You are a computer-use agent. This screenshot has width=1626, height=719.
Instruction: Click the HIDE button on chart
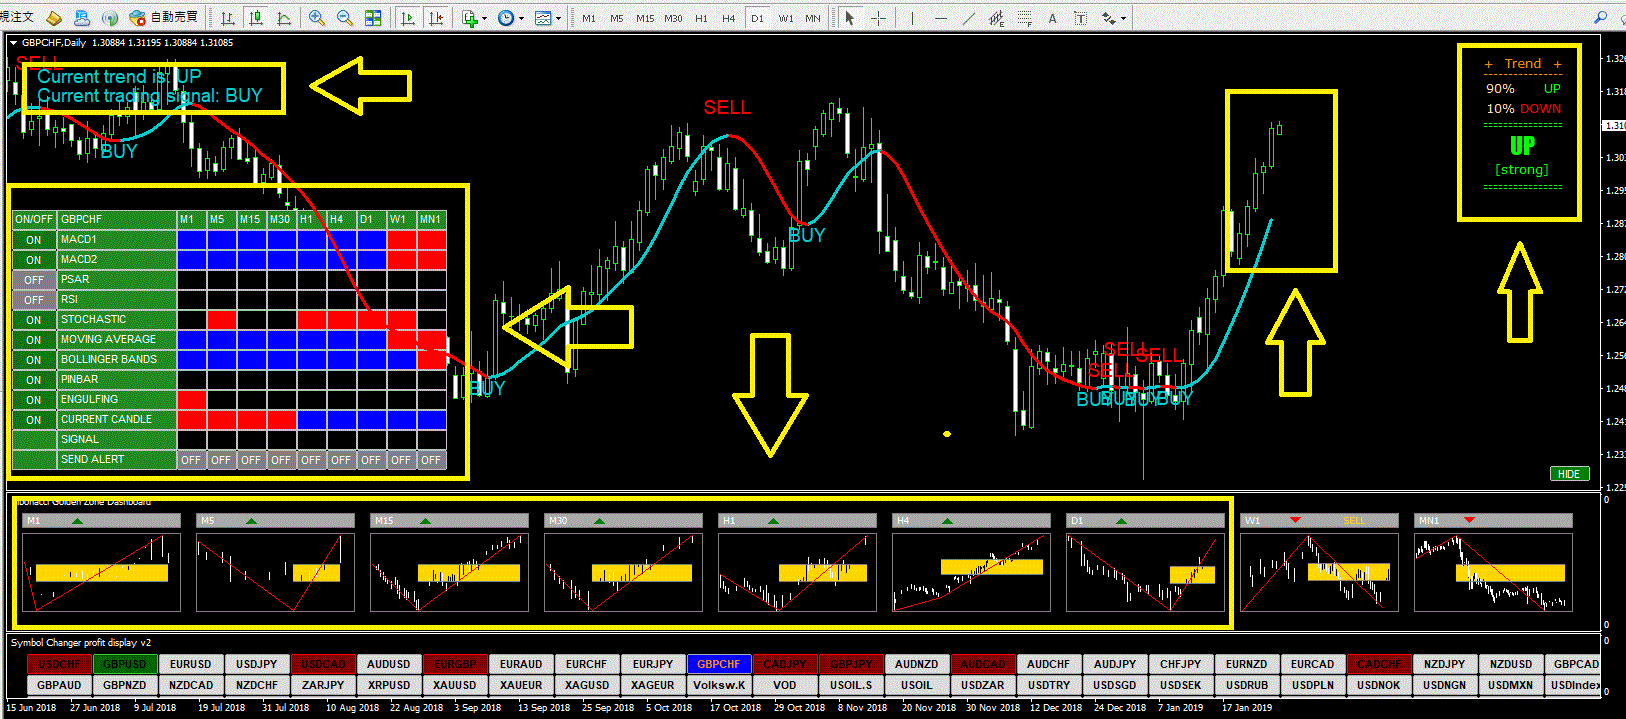click(x=1569, y=474)
